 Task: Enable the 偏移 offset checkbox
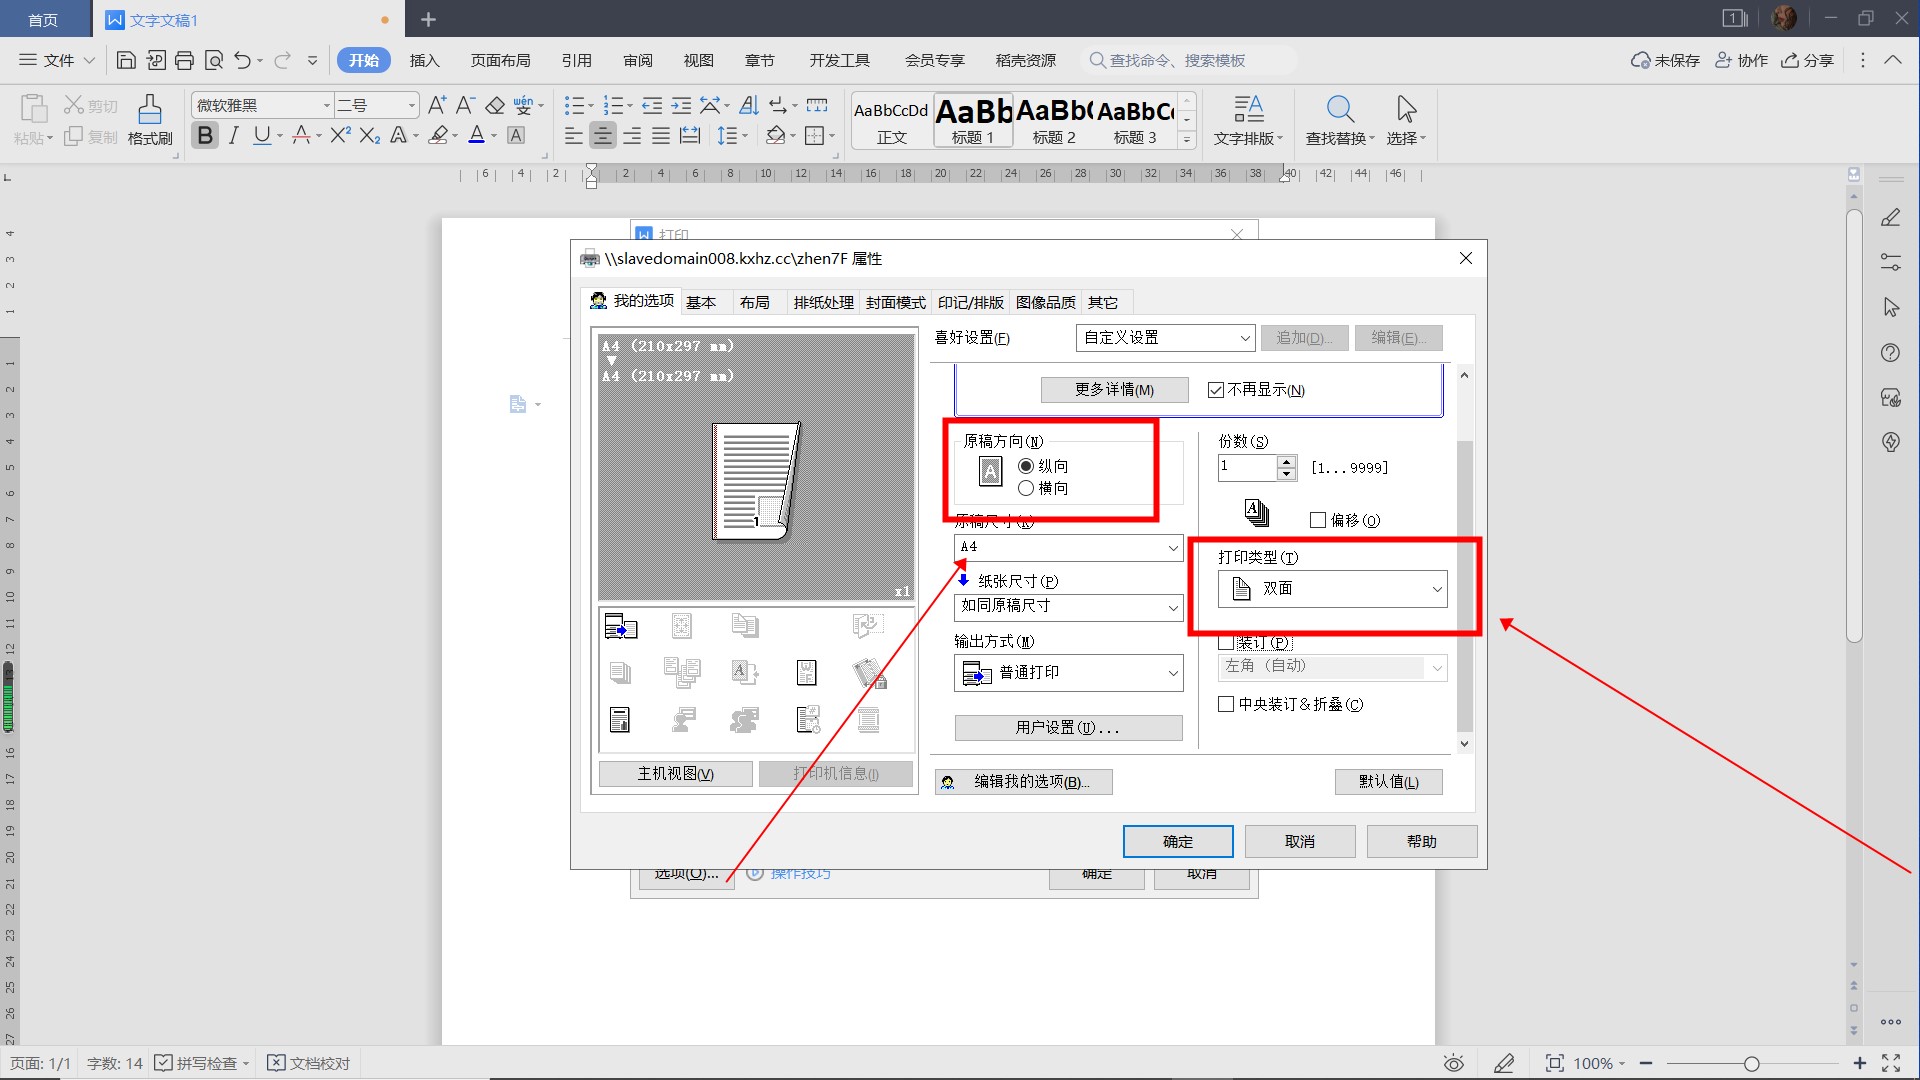point(1318,520)
